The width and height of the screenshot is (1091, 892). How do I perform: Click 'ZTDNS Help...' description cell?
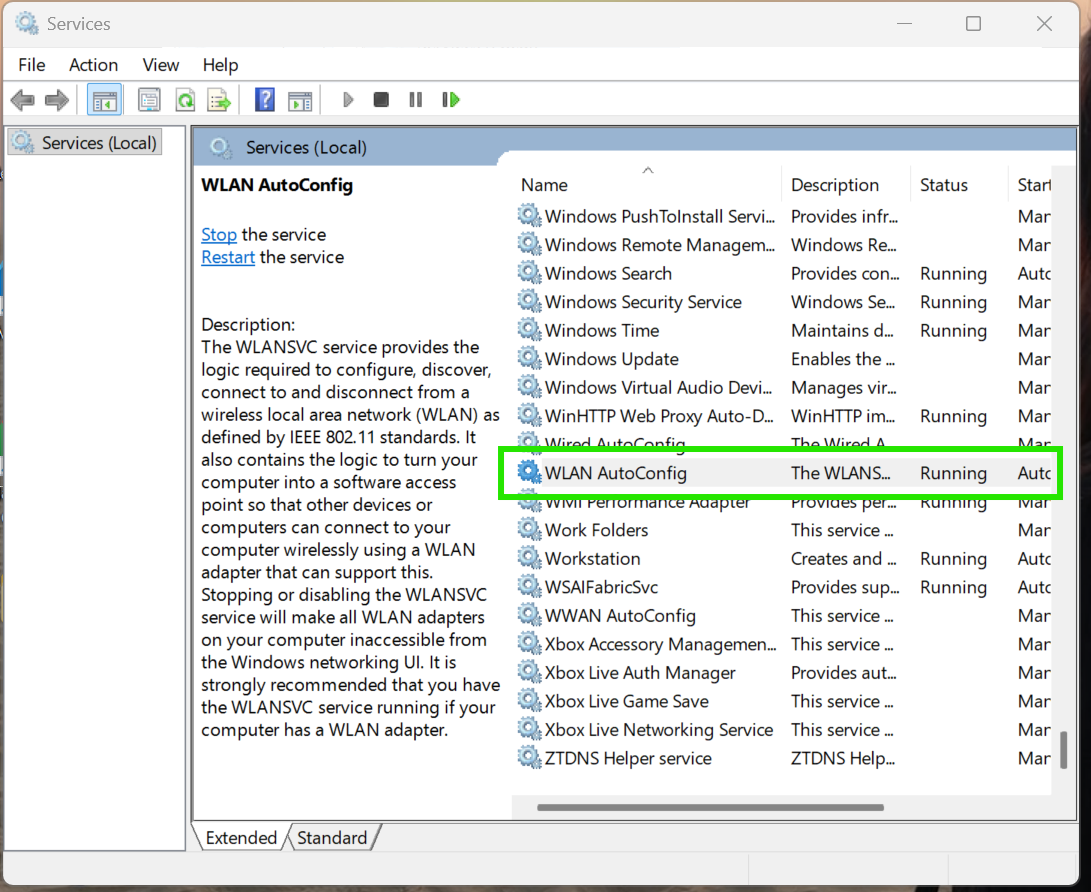843,758
